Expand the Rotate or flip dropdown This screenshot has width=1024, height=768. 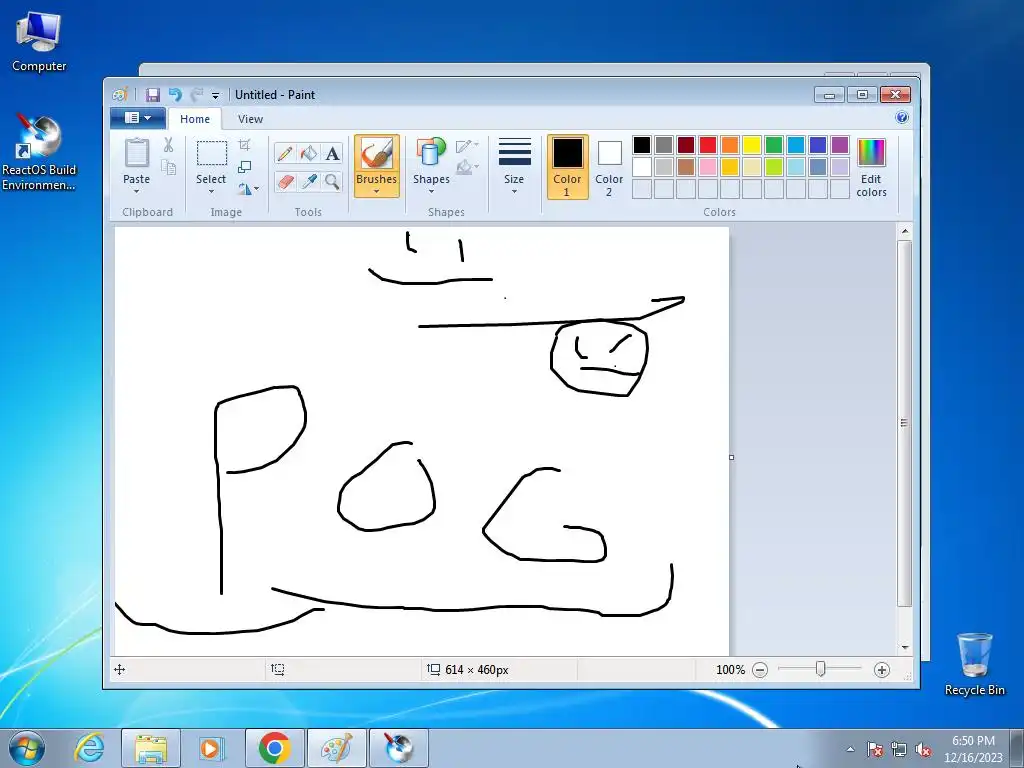coord(248,189)
